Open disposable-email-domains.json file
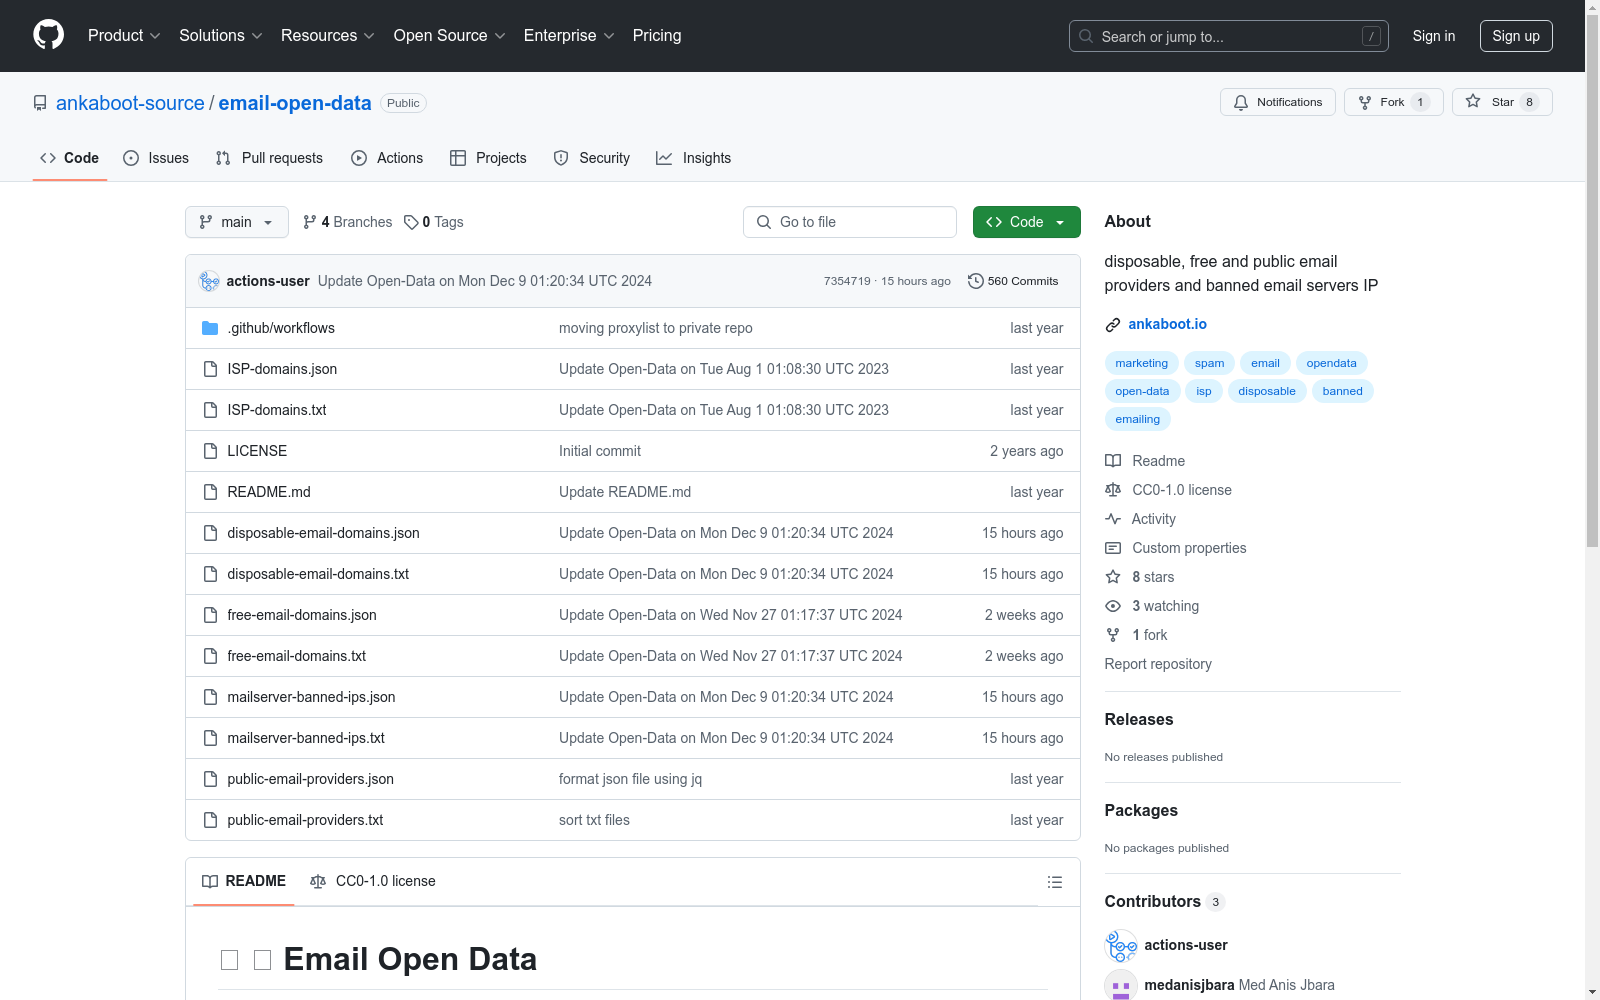This screenshot has width=1600, height=1000. pos(323,533)
